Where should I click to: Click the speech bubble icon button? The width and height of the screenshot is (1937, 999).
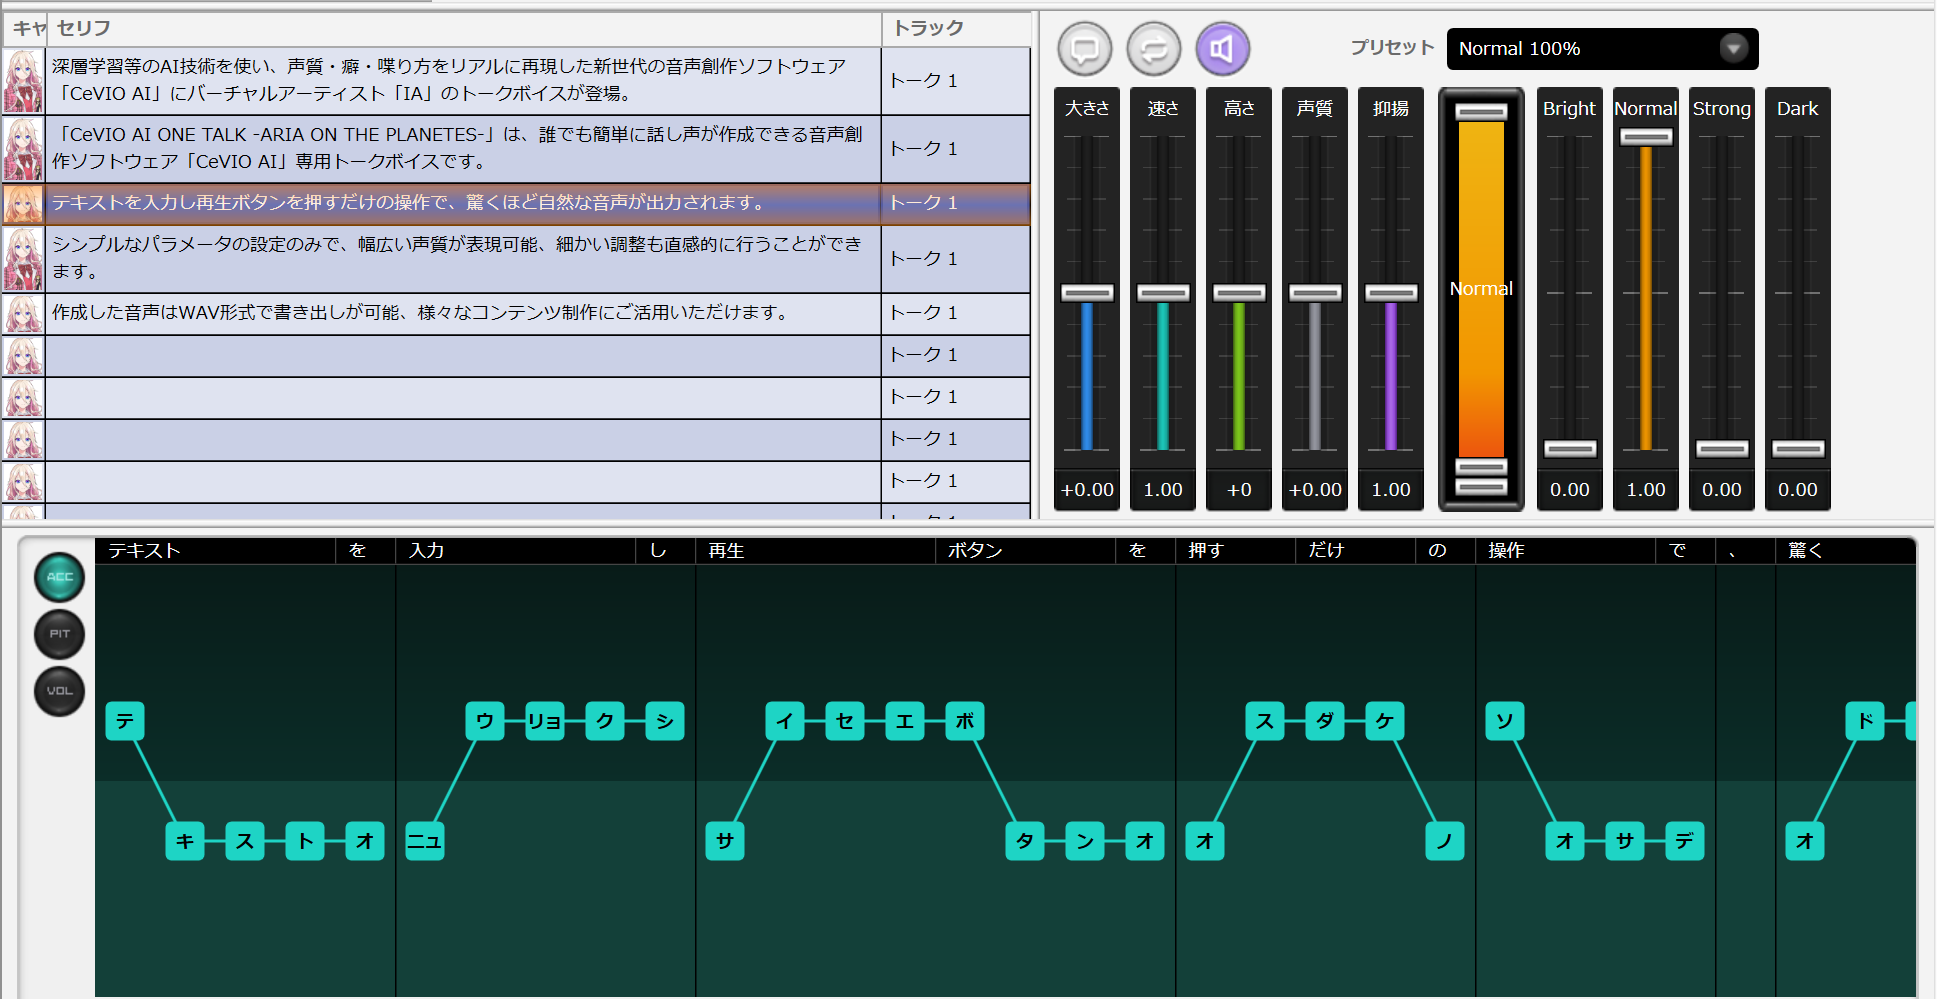(x=1085, y=49)
